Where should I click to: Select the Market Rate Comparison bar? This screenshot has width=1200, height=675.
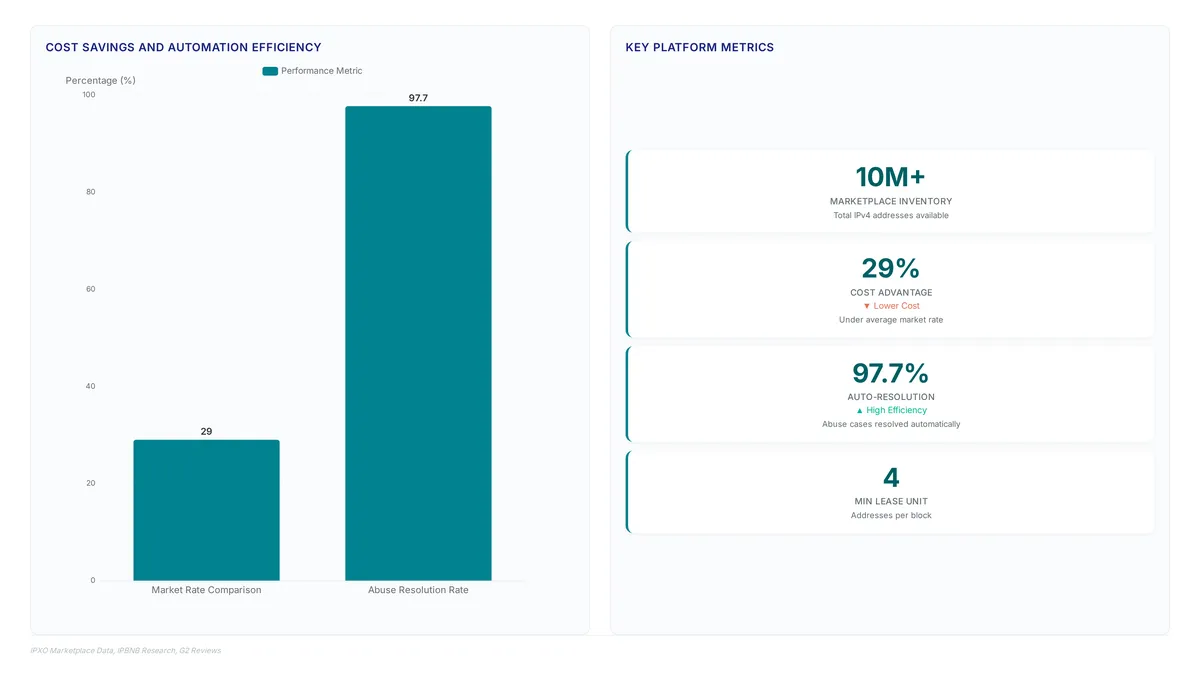206,510
